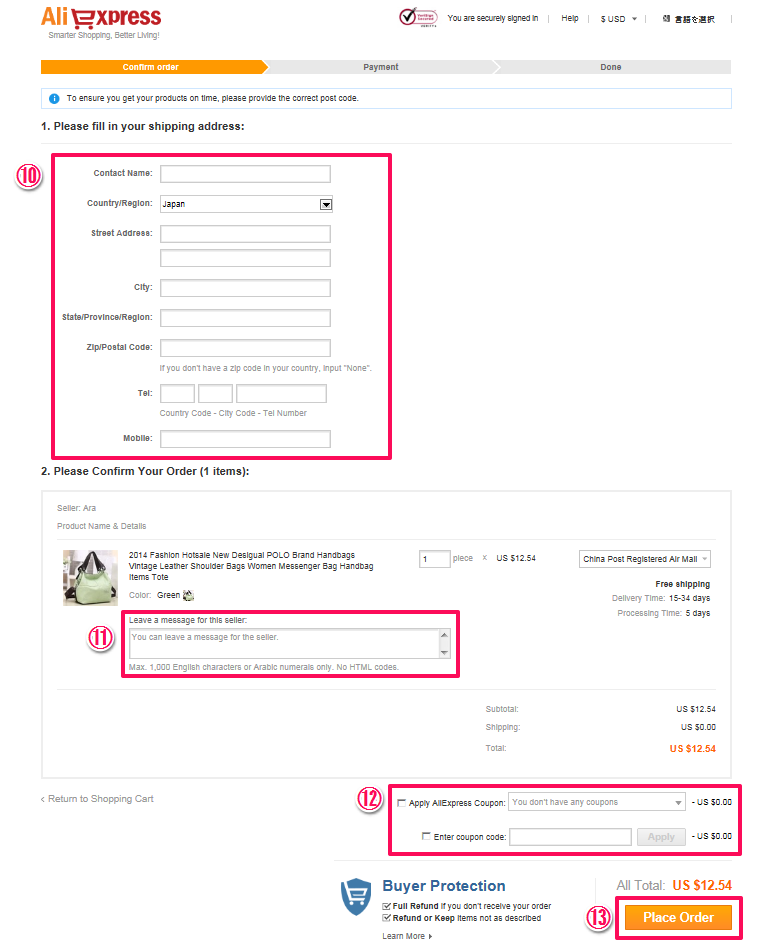Click the coupon code text field
Image resolution: width=778 pixels, height=950 pixels.
(570, 837)
